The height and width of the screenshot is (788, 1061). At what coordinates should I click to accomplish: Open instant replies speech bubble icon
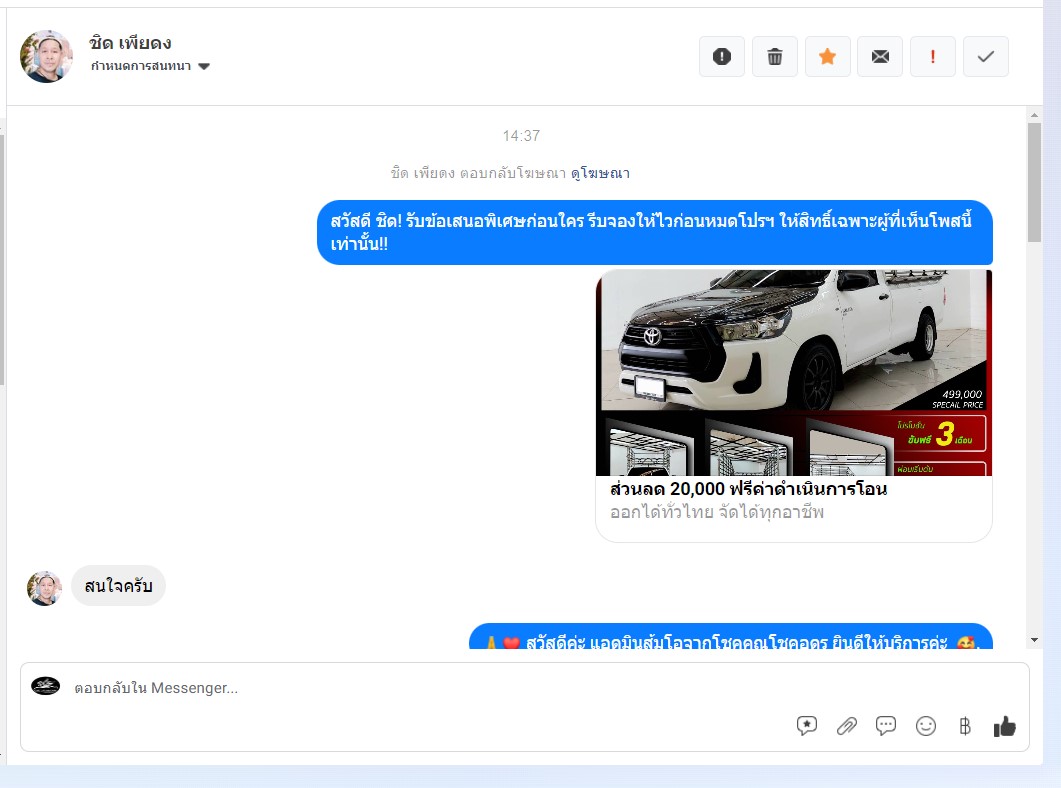(x=886, y=726)
